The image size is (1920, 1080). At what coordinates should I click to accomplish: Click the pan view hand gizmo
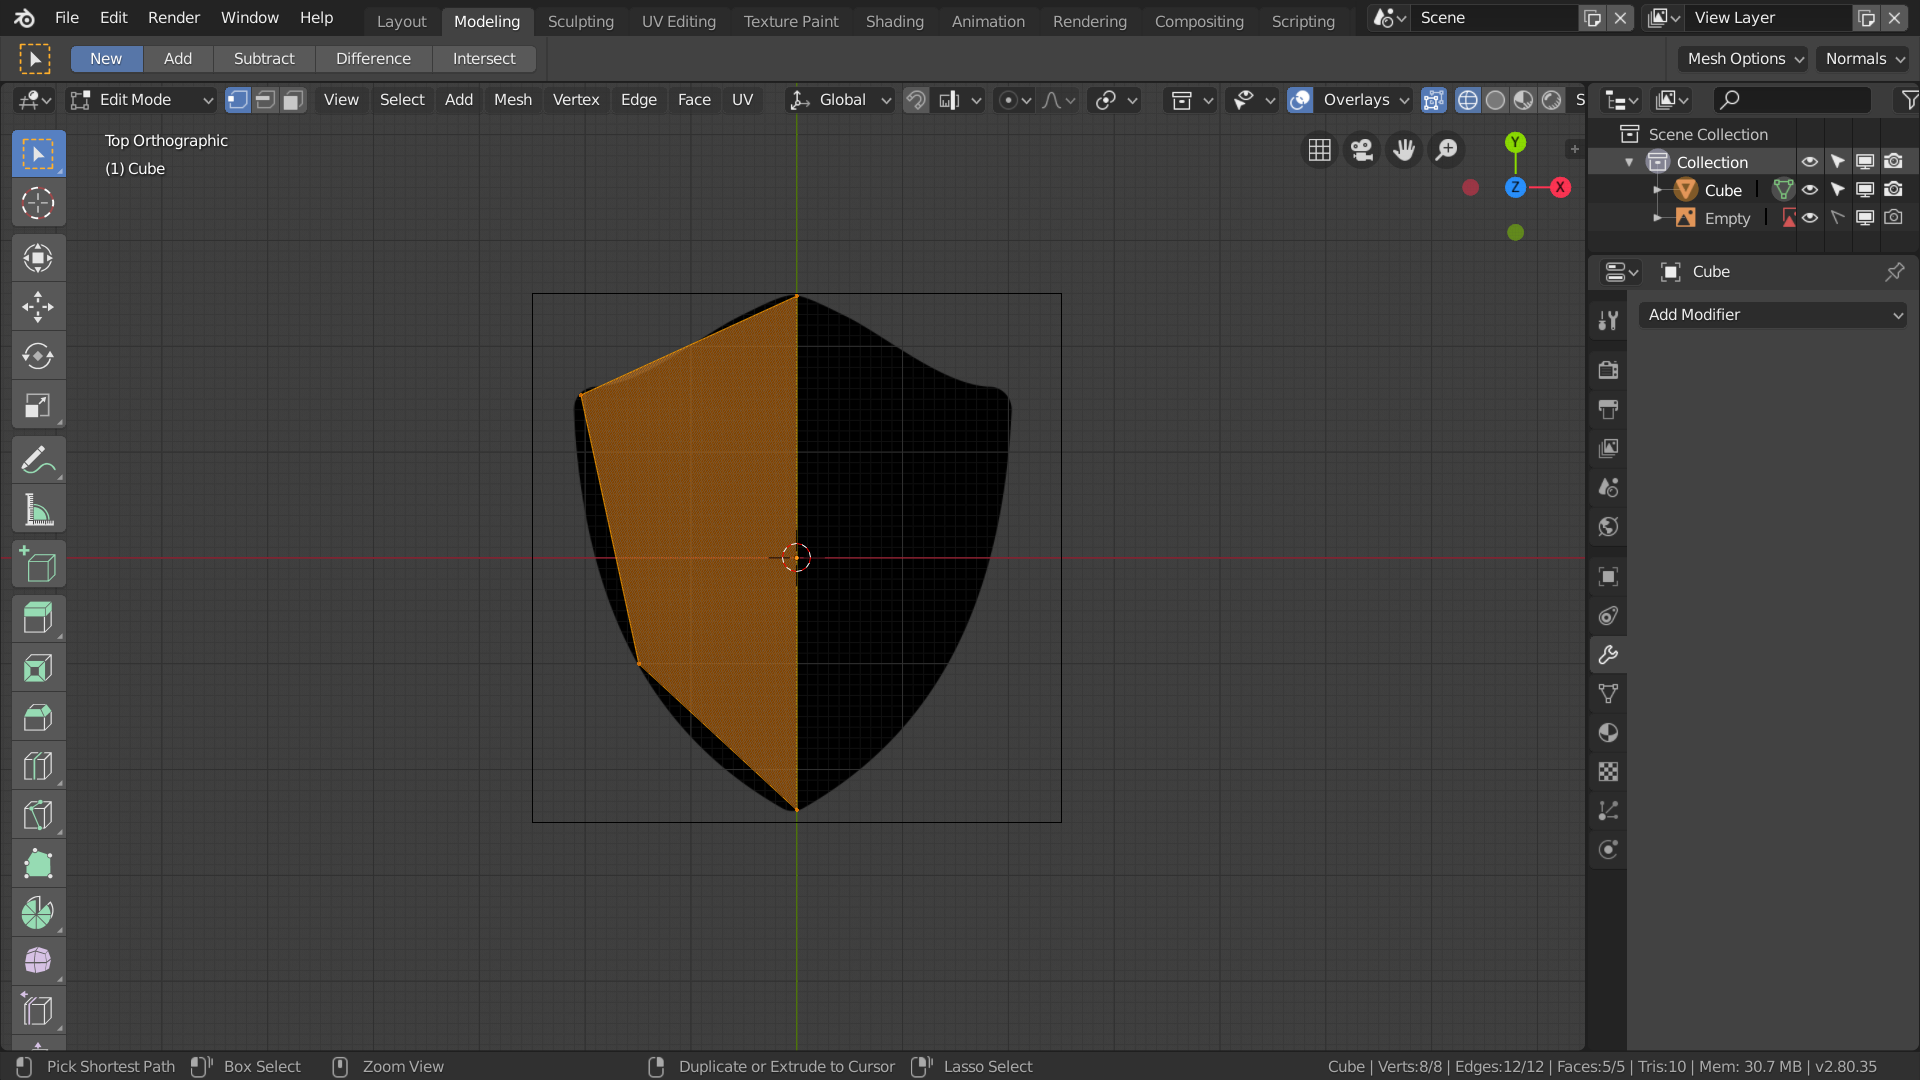tap(1404, 150)
